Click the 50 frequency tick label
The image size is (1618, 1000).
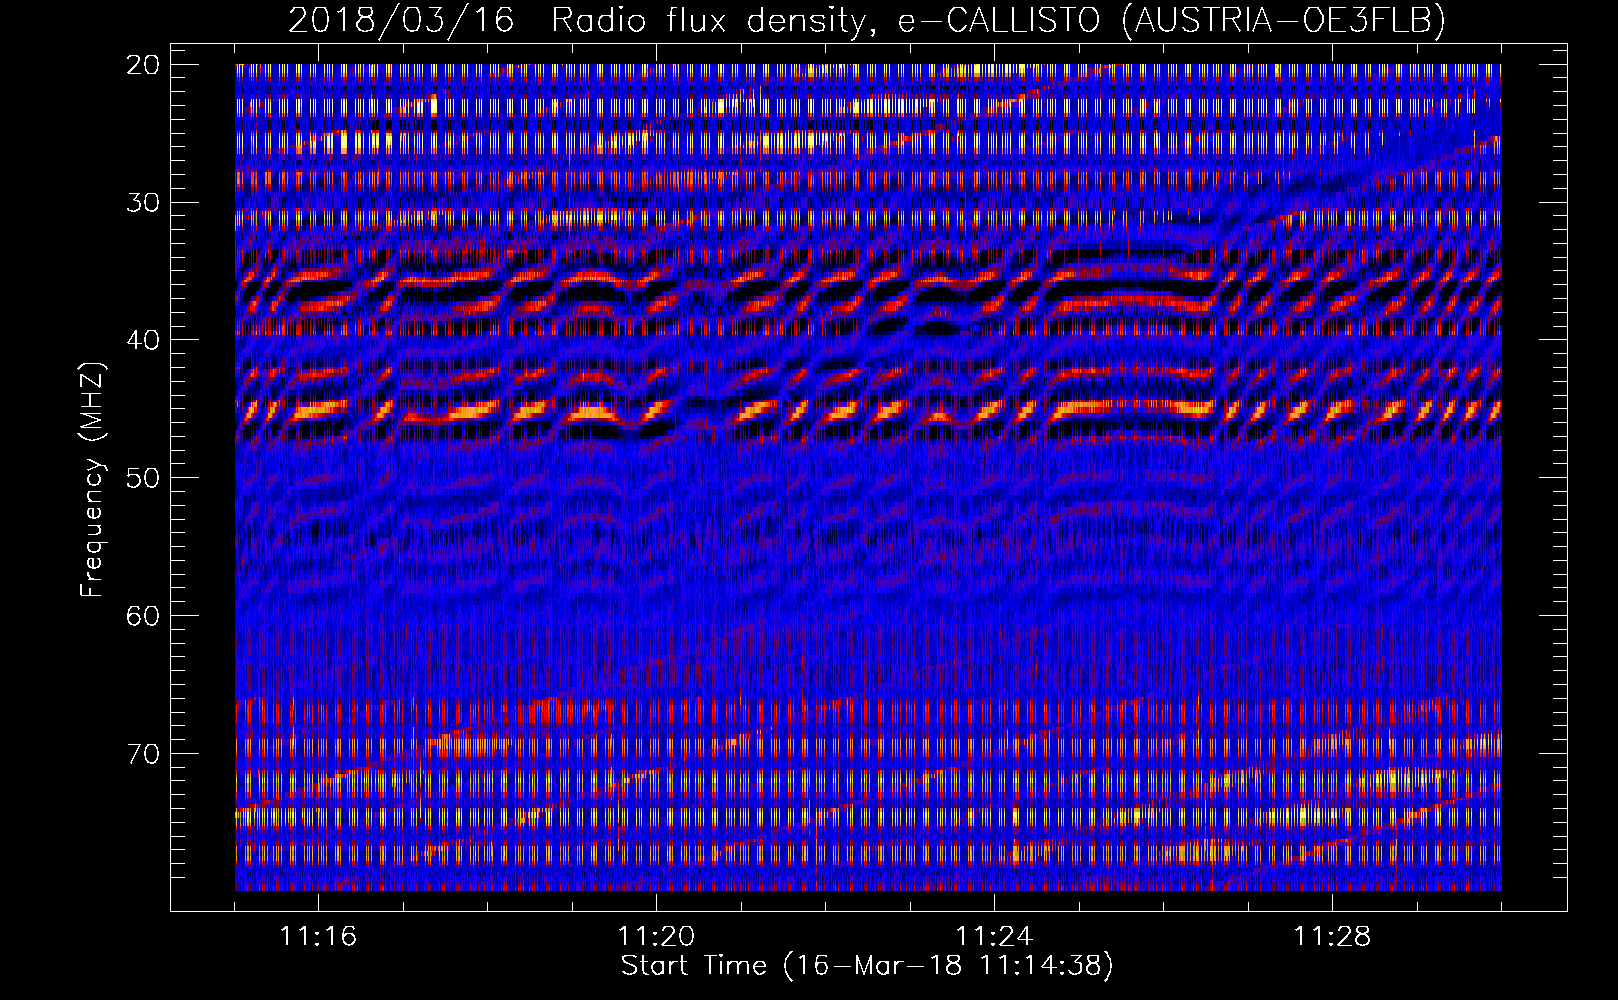coord(143,477)
